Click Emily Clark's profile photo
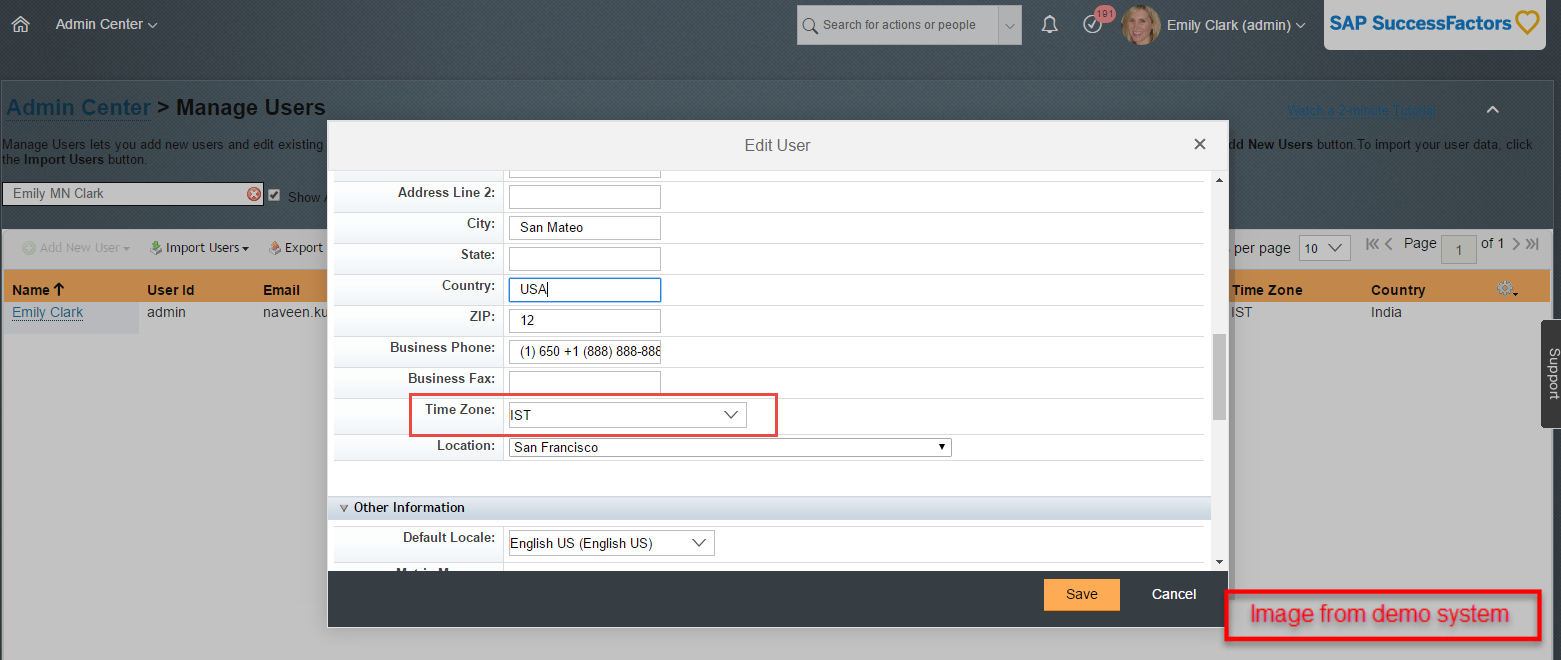The width and height of the screenshot is (1561, 660). tap(1141, 25)
